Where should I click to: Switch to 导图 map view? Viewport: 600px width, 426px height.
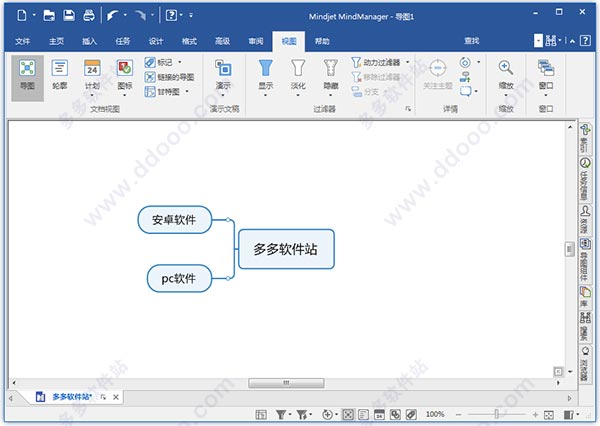27,78
